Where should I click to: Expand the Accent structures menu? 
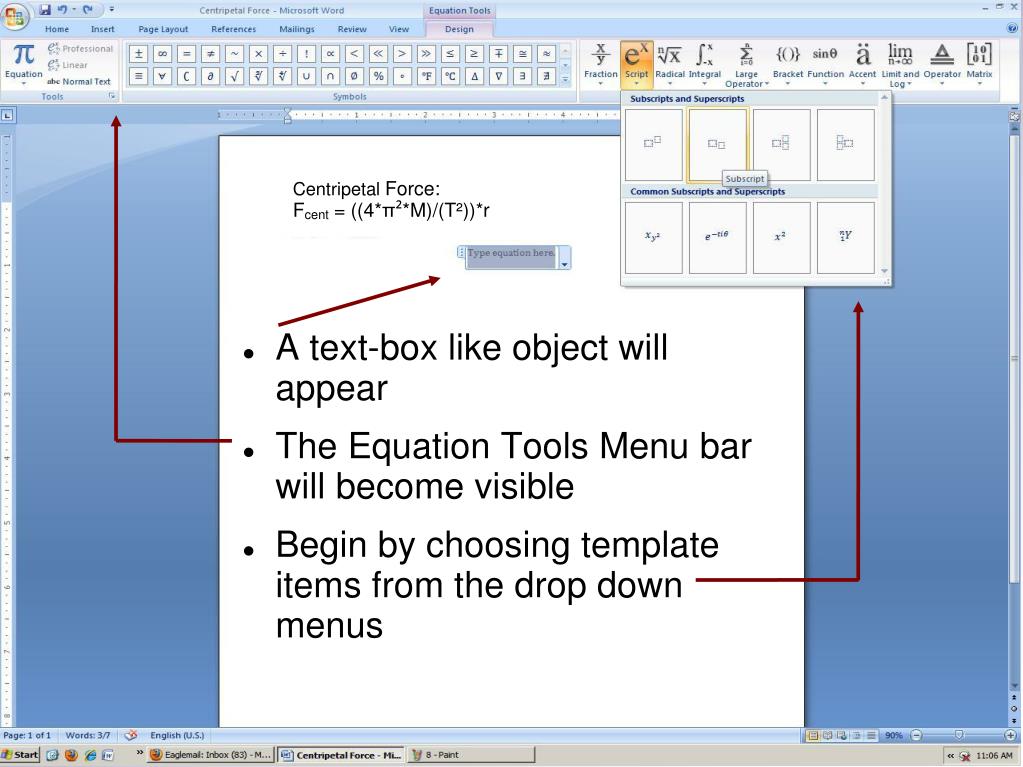point(863,64)
